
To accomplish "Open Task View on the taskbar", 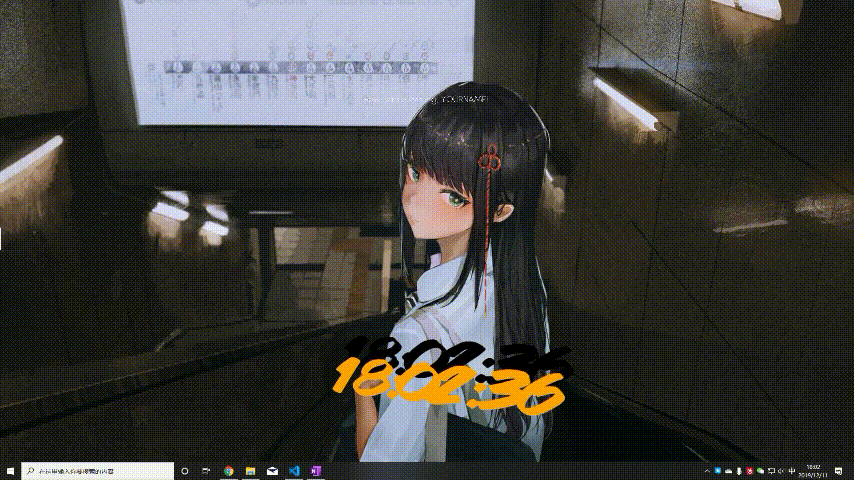I will 206,470.
